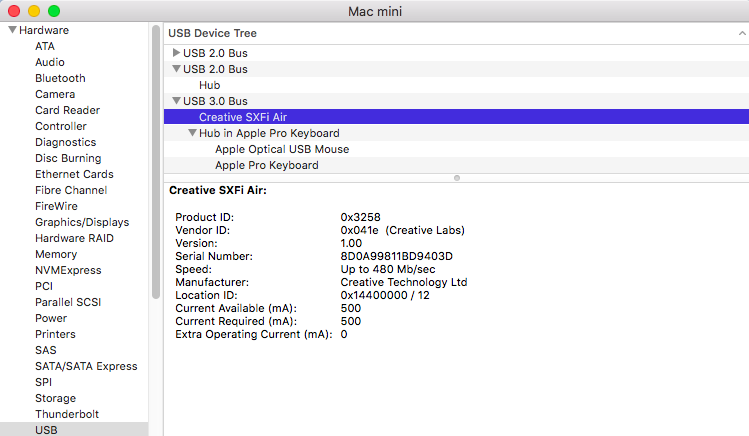
Task: Click the sidebar vertical scrollbar
Action: coord(155,160)
